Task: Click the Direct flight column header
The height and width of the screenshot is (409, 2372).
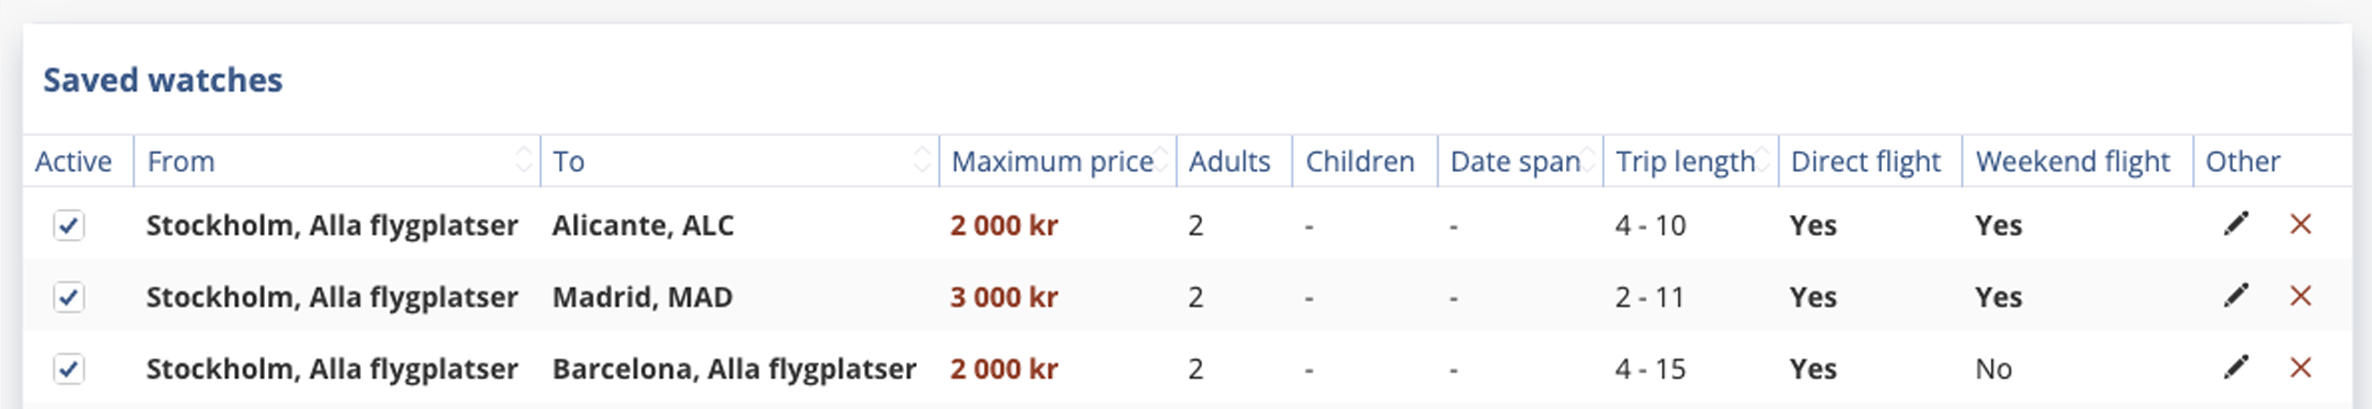Action: pyautogui.click(x=1865, y=161)
